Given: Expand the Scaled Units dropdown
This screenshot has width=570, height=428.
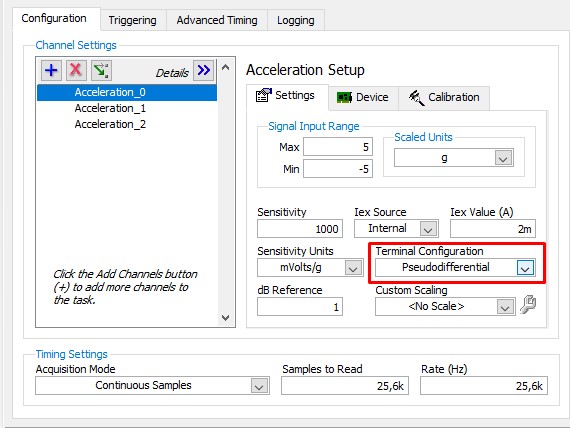Looking at the screenshot, I should click(503, 158).
